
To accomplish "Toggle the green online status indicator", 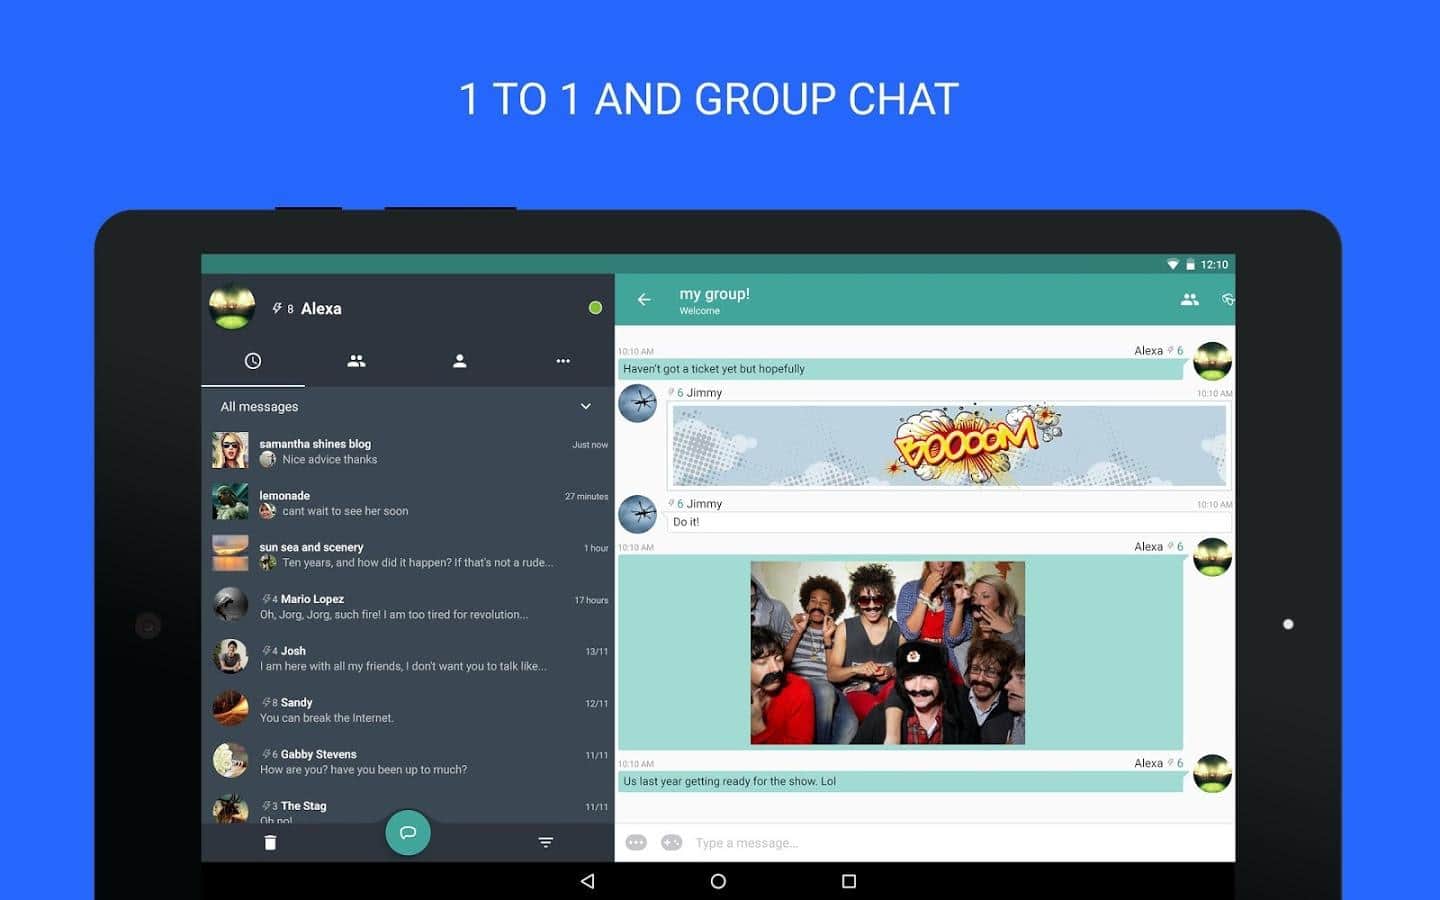I will [595, 308].
